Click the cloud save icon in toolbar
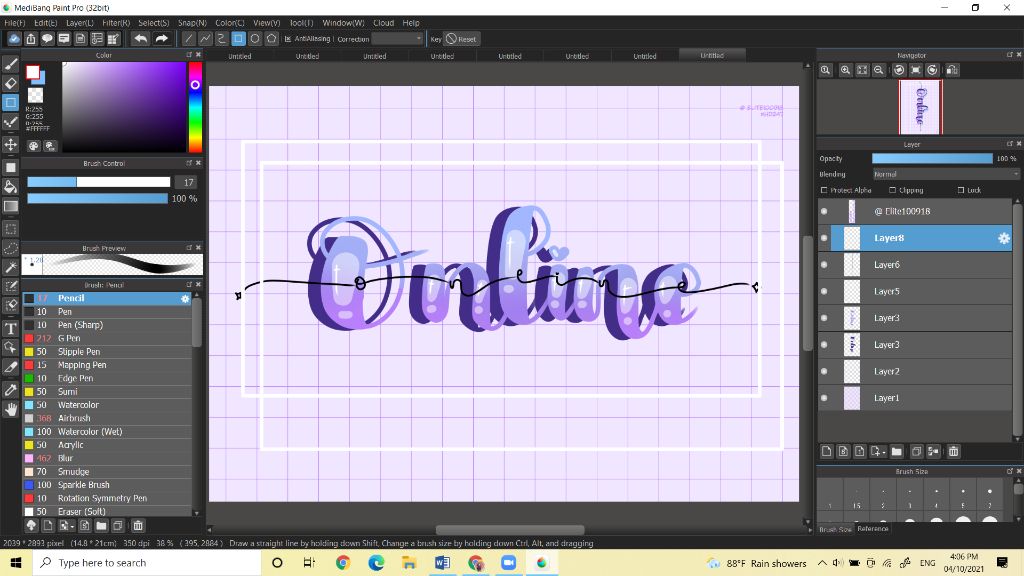Screen dimensions: 1024x576 point(14,39)
